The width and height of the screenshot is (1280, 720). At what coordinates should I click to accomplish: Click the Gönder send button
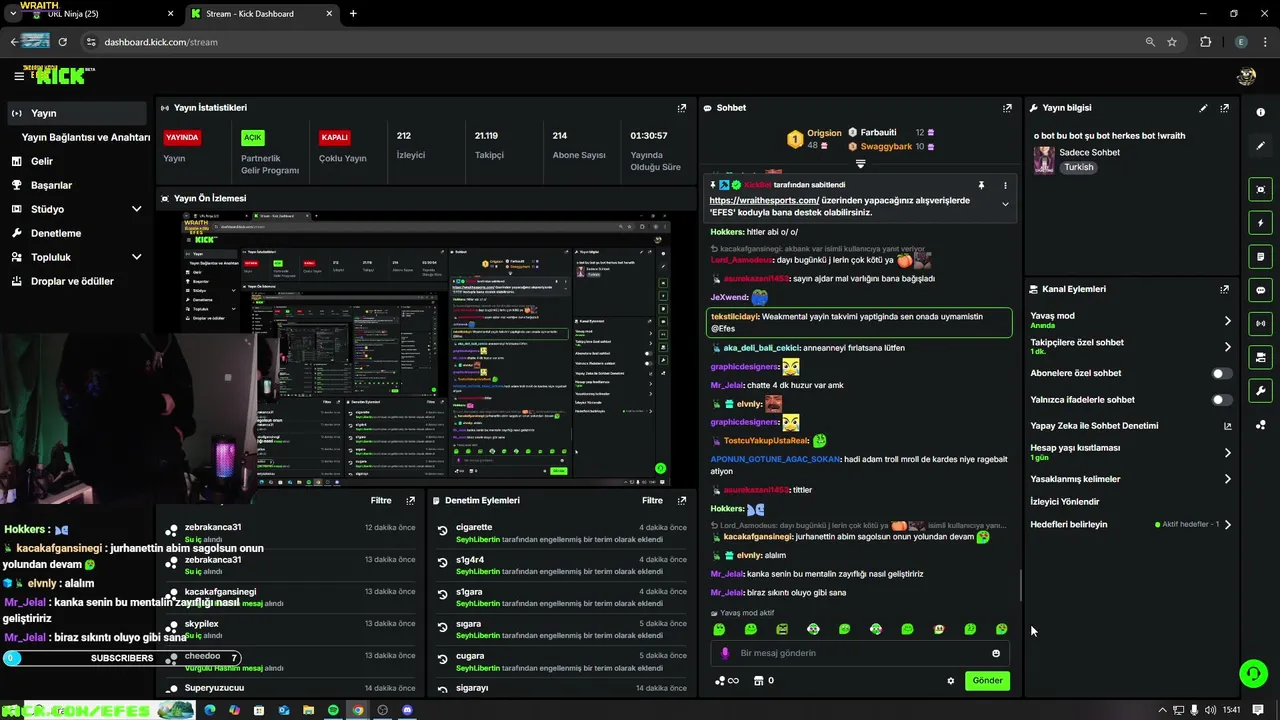987,681
